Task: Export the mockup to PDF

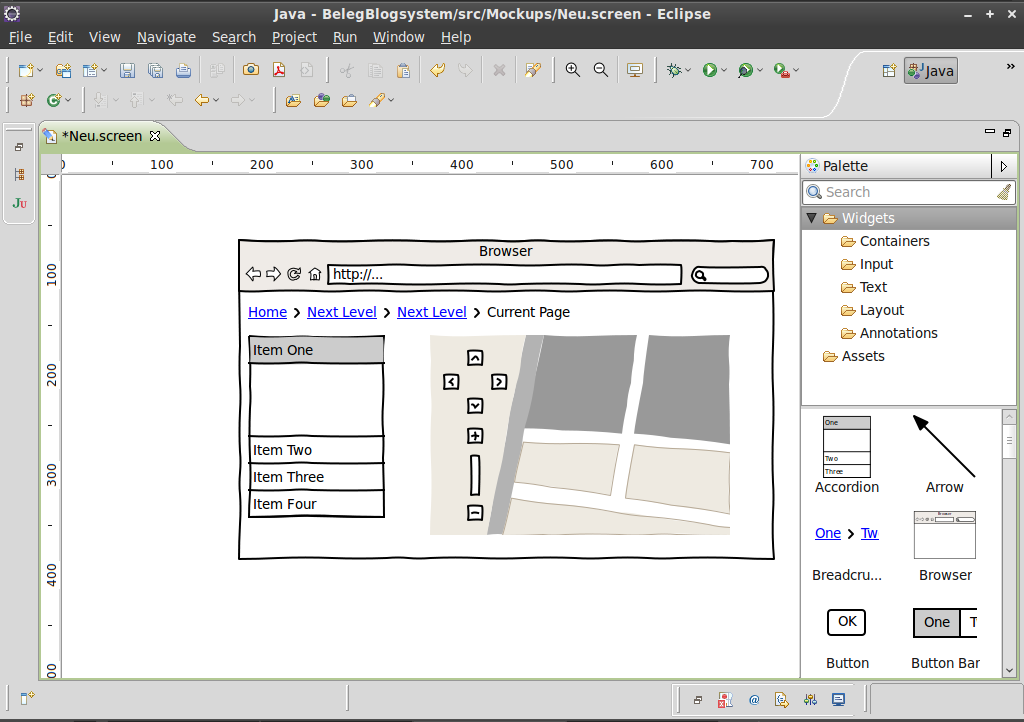Action: tap(279, 70)
